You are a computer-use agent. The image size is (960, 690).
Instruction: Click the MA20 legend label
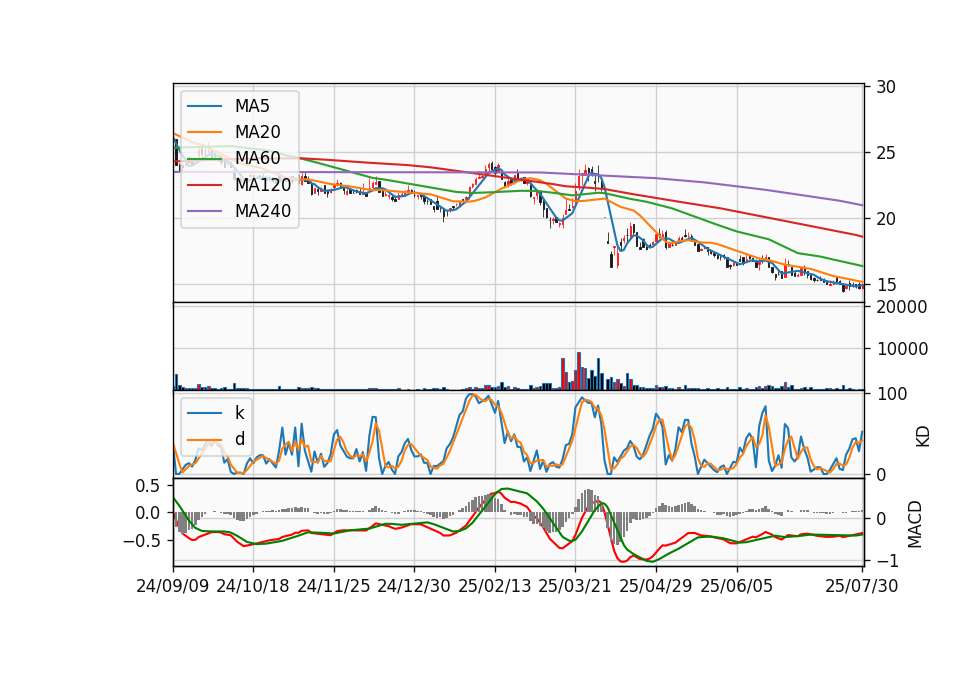(x=257, y=132)
